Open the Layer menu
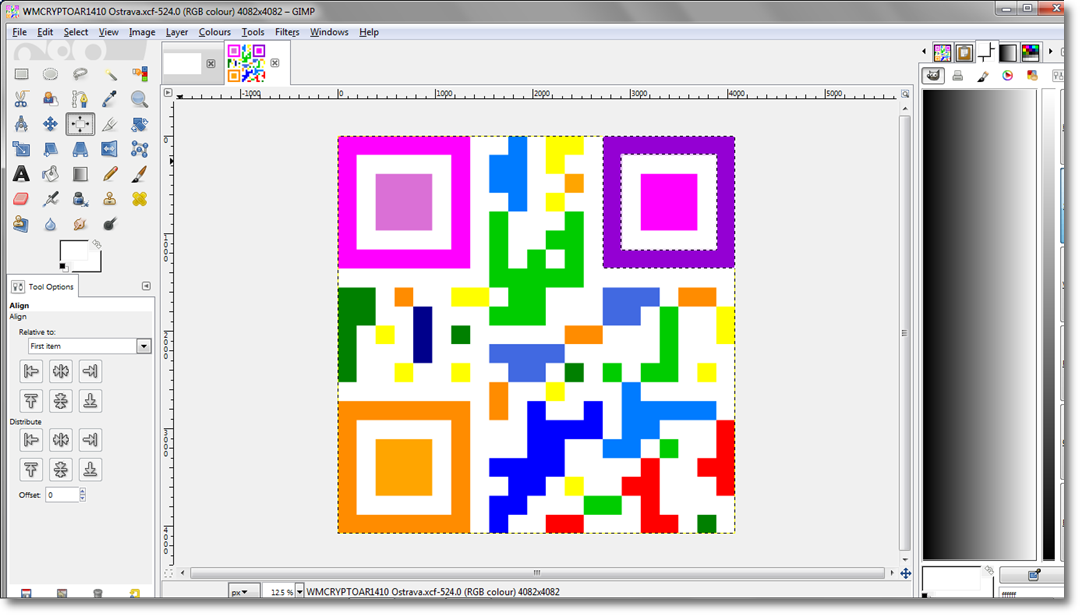 point(176,32)
